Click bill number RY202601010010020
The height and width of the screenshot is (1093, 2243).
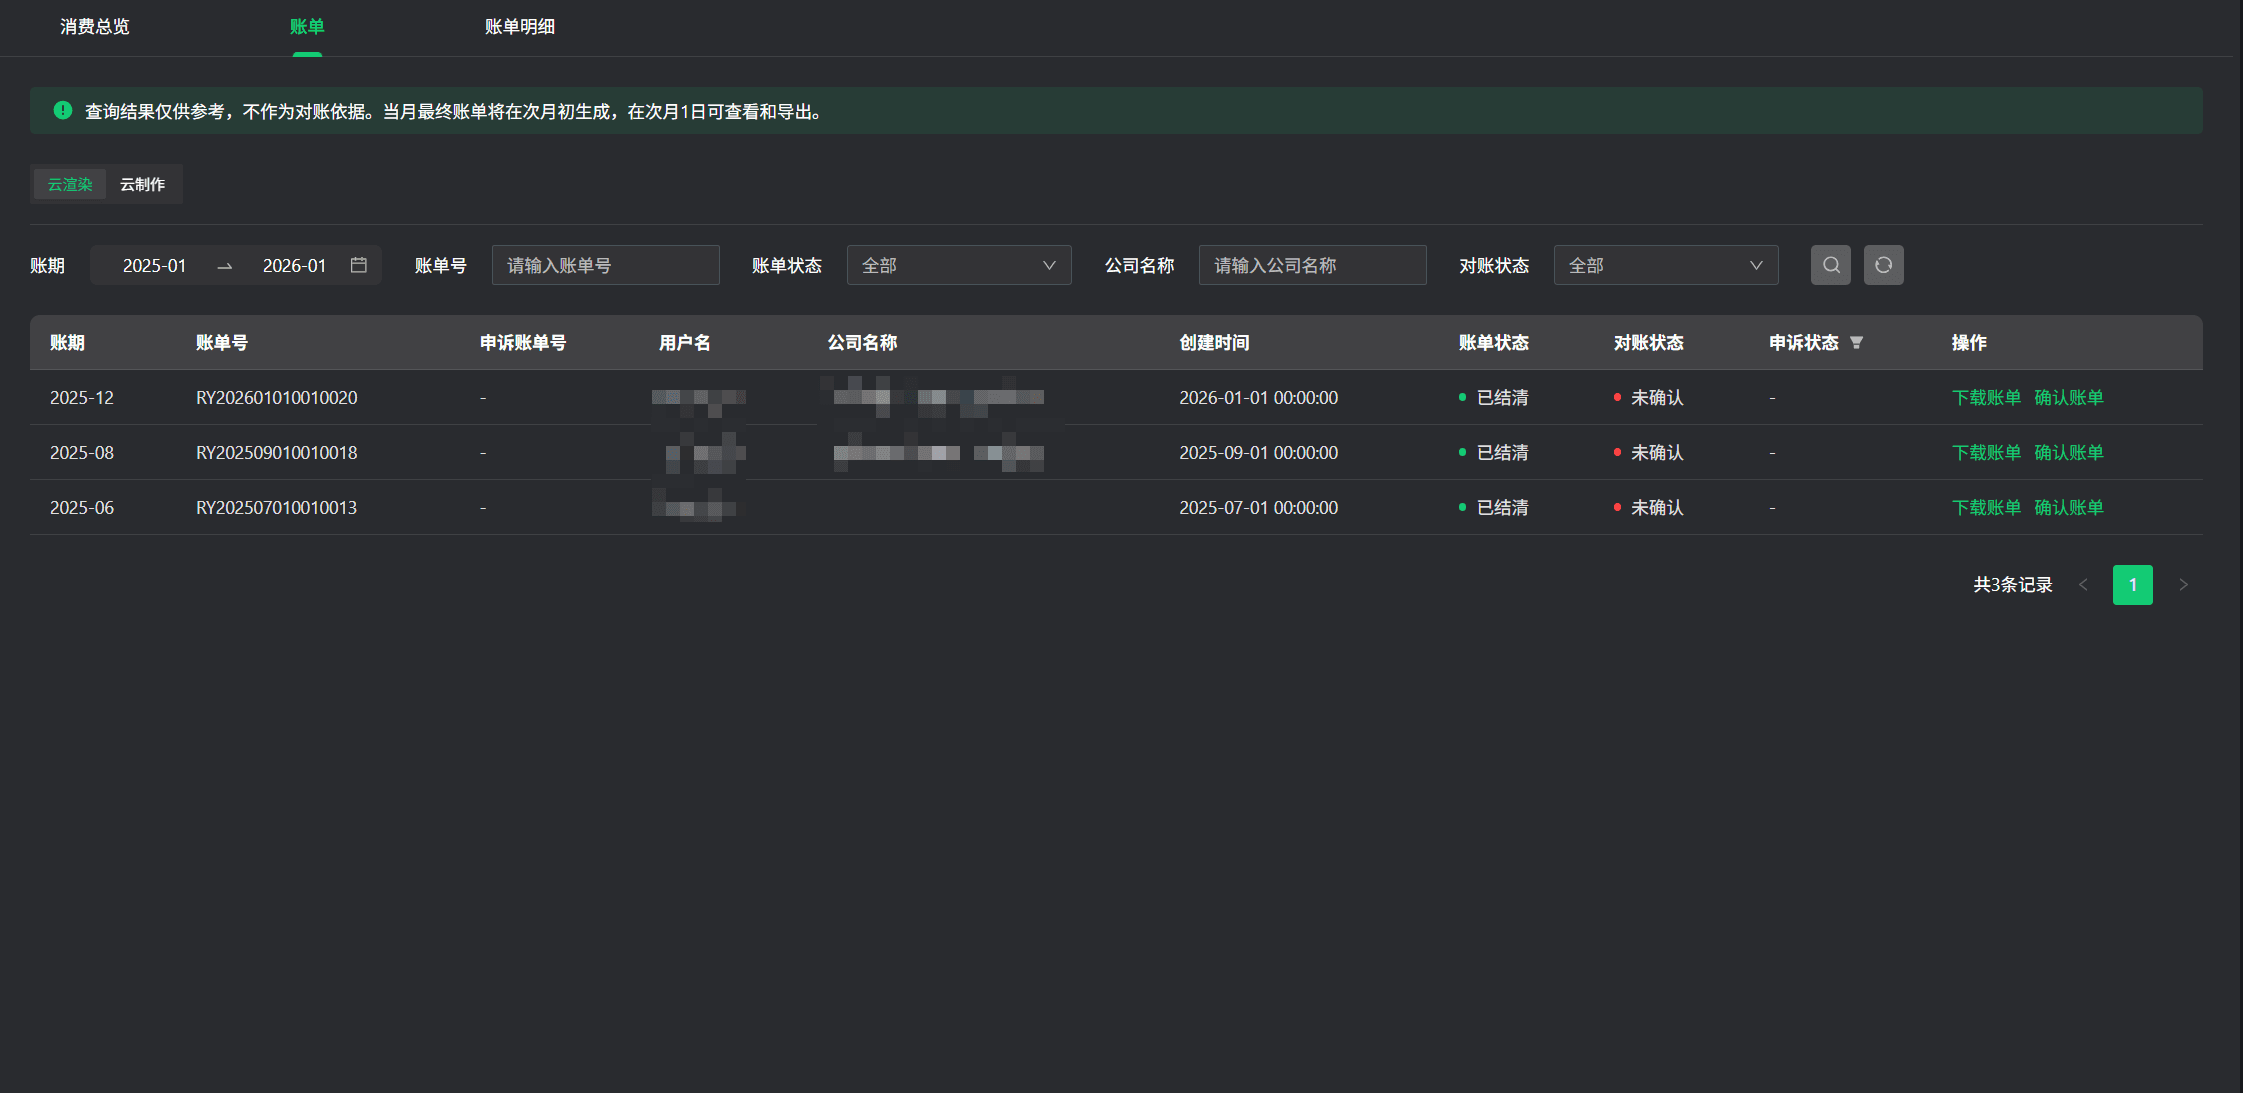coord(277,398)
